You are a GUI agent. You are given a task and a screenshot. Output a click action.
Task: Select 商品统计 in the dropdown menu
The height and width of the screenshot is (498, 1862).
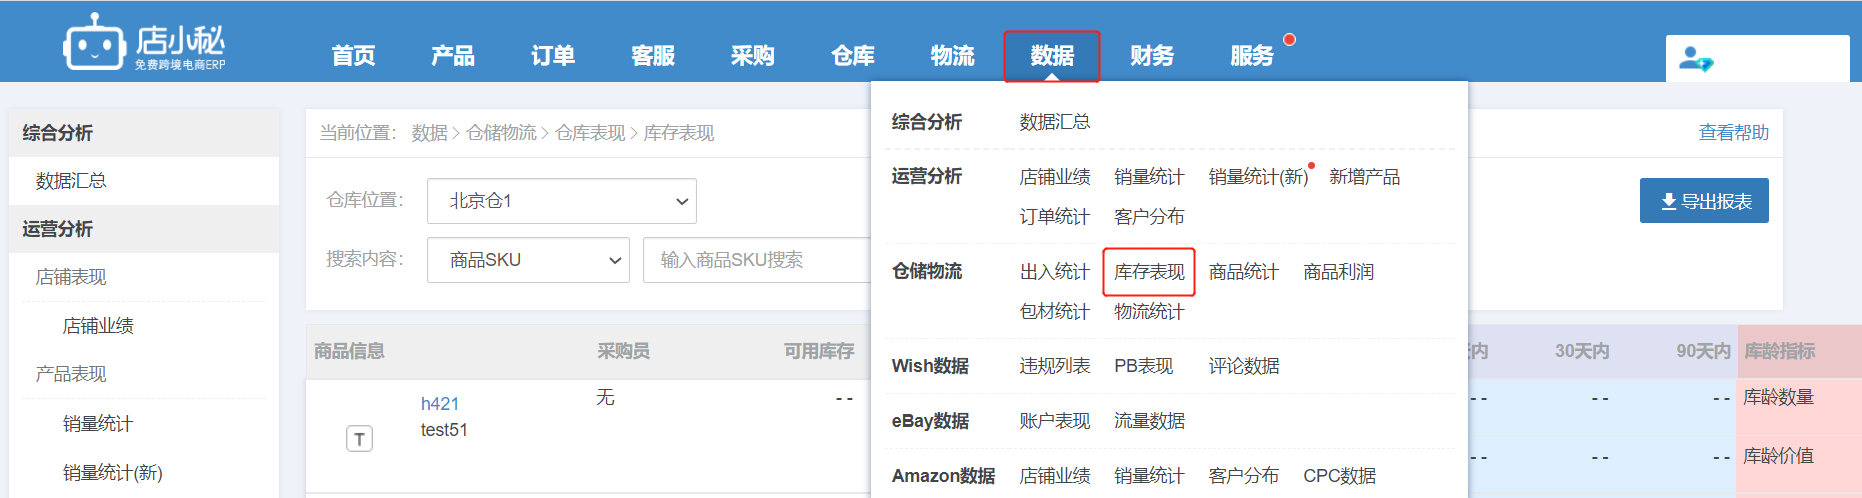(x=1244, y=272)
